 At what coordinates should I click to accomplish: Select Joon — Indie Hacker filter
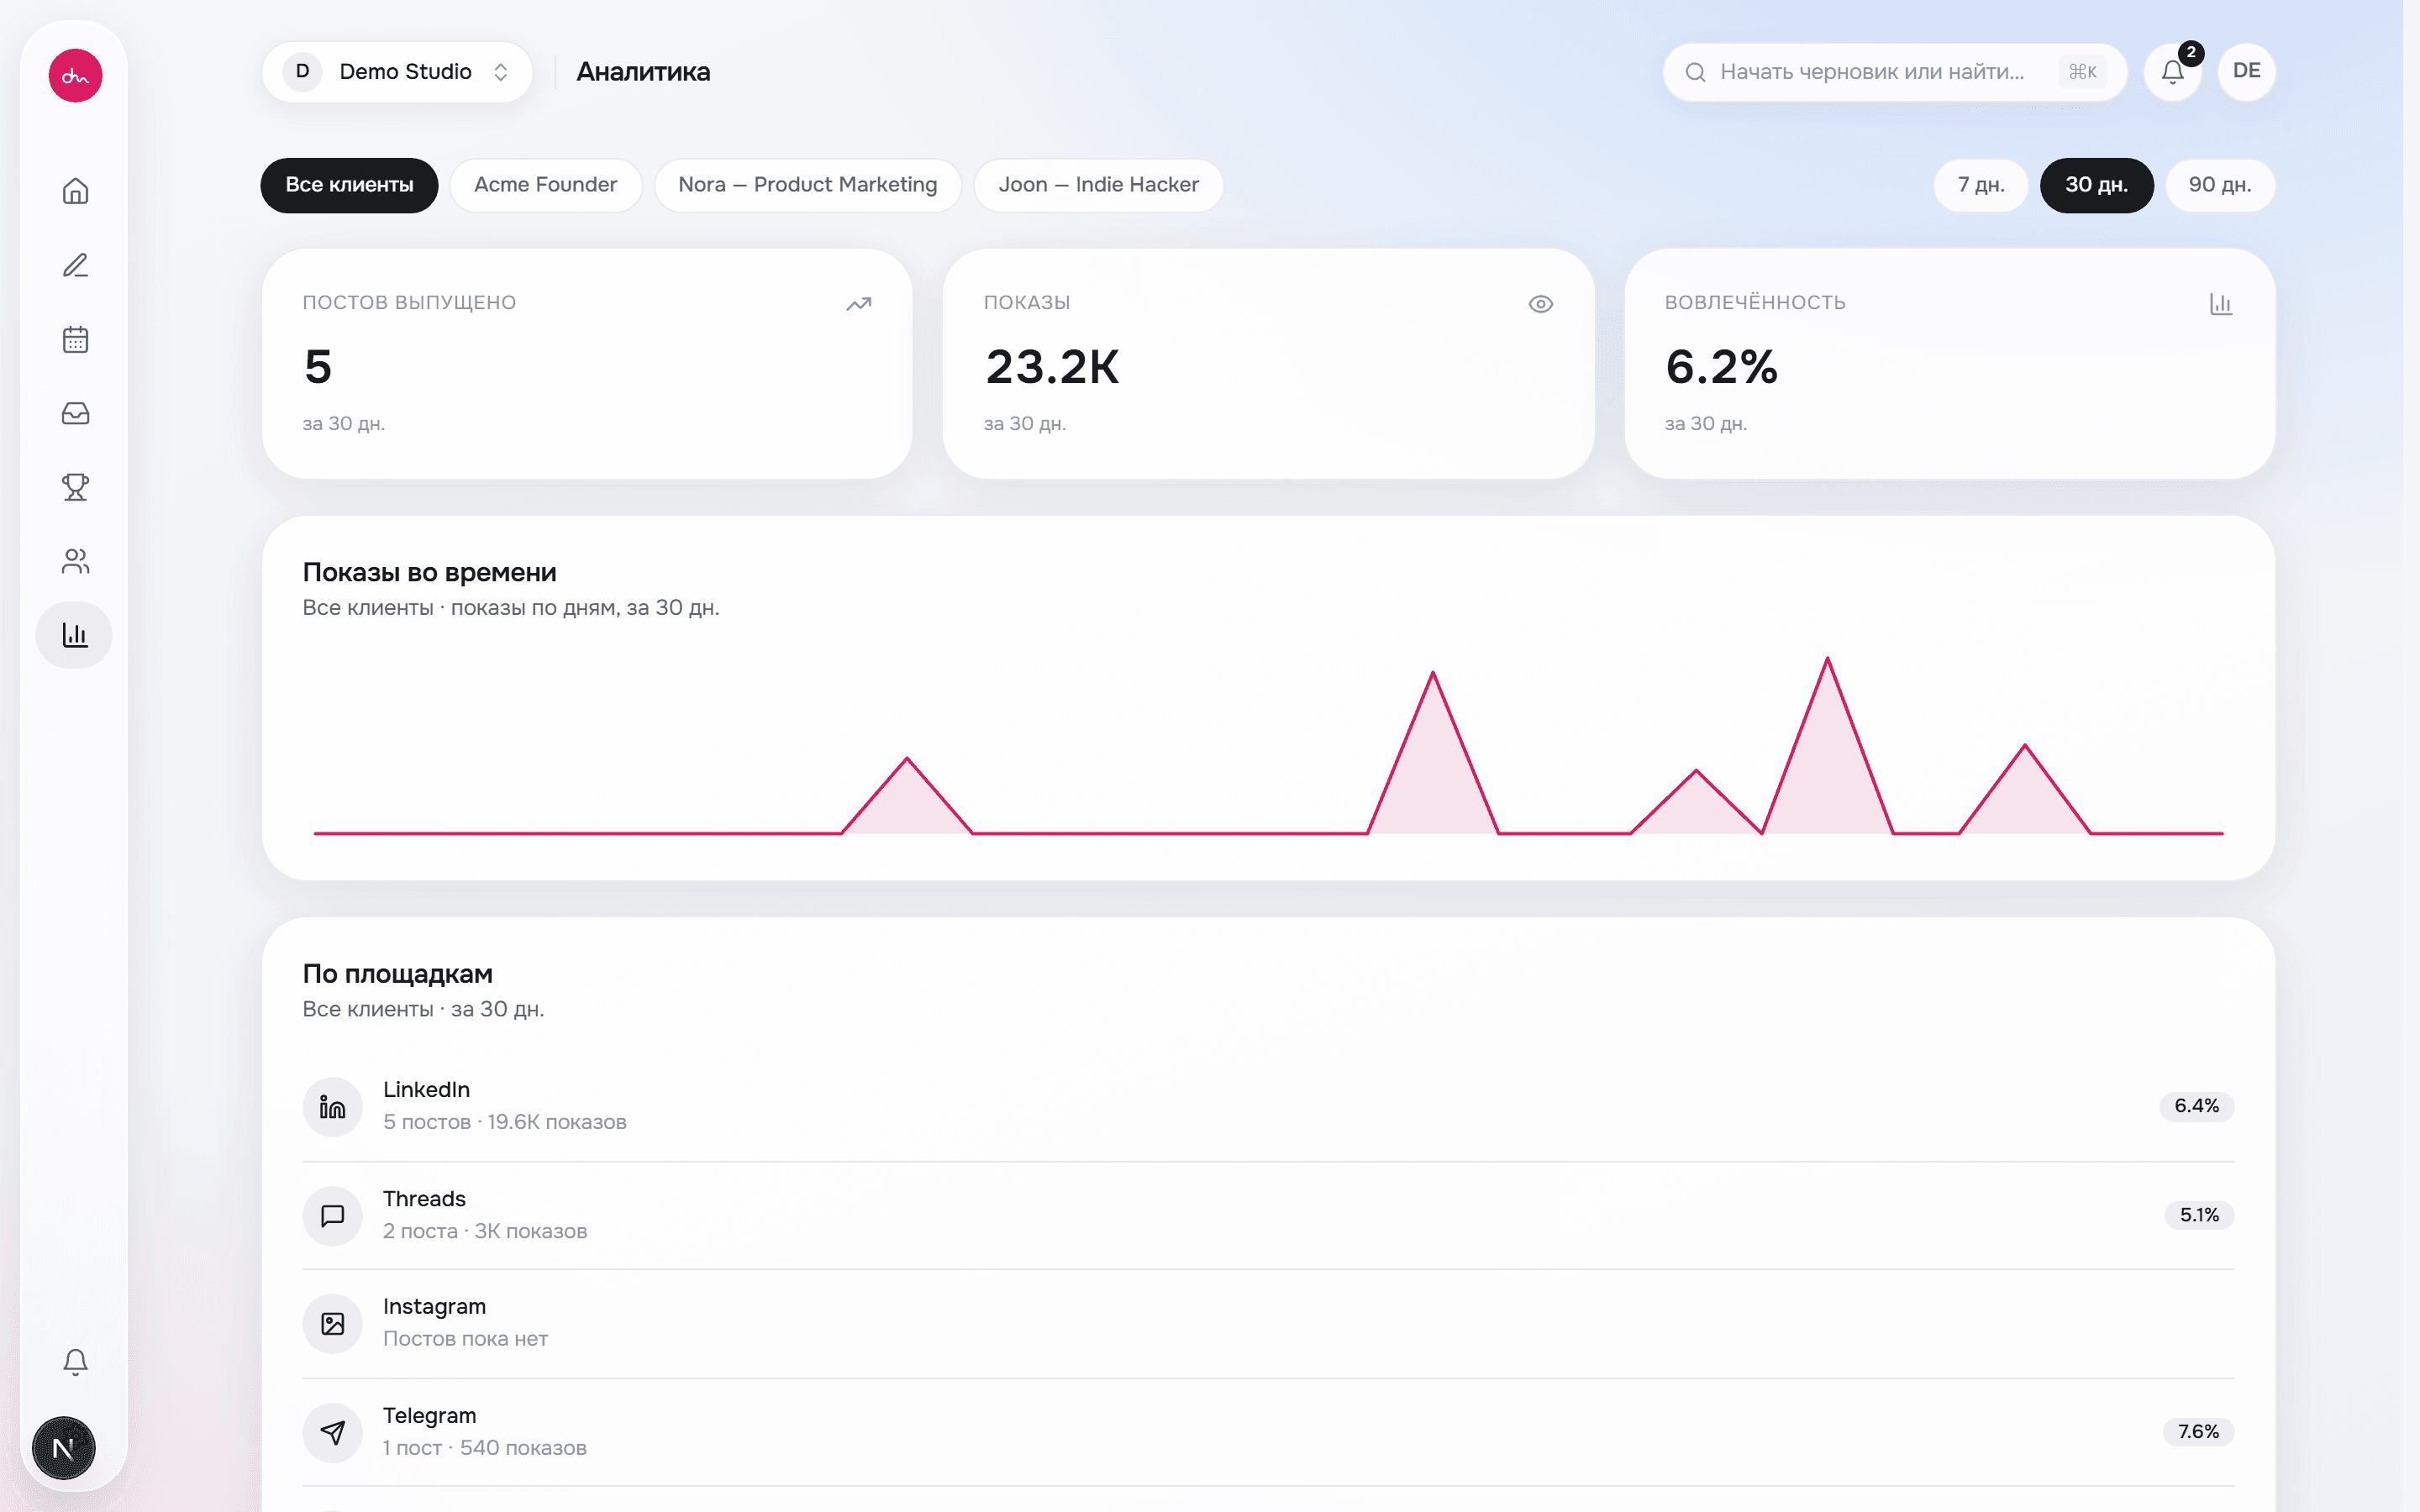(1098, 185)
